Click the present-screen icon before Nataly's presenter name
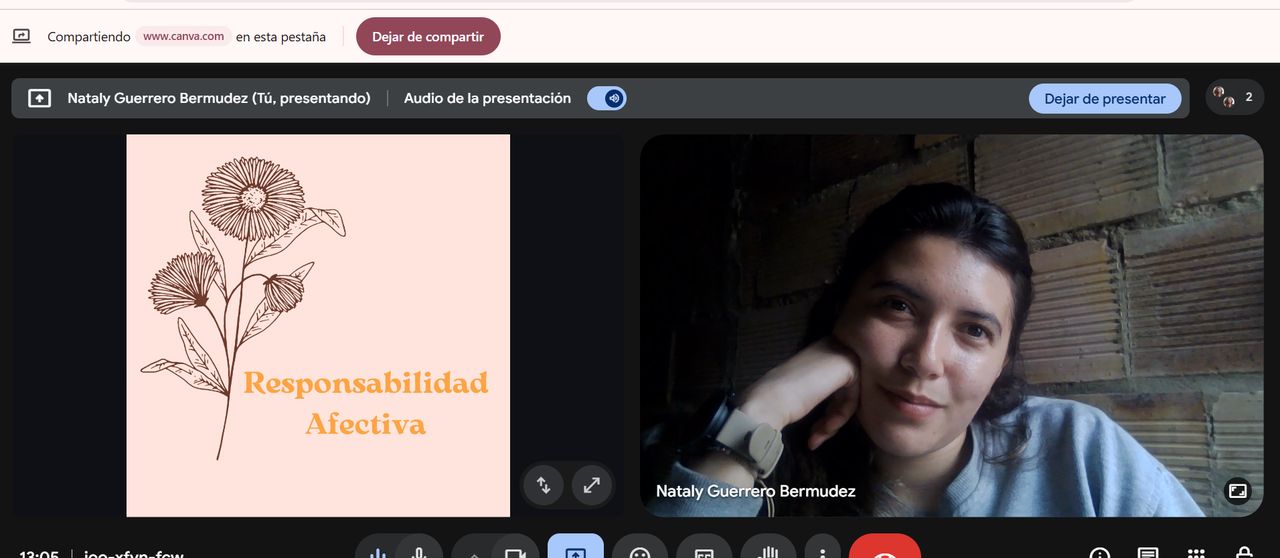This screenshot has width=1280, height=558. (39, 98)
